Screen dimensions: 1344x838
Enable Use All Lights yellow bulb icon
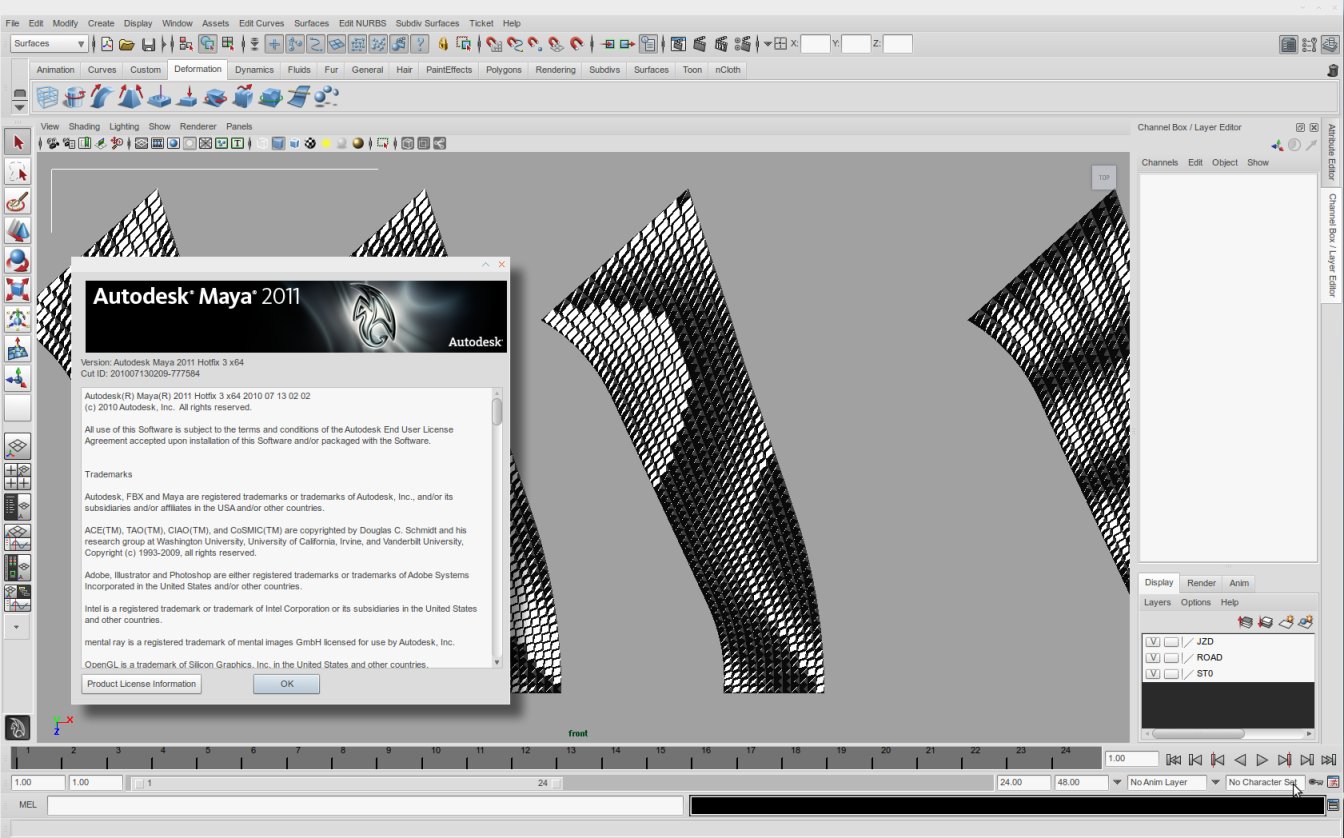tap(326, 144)
